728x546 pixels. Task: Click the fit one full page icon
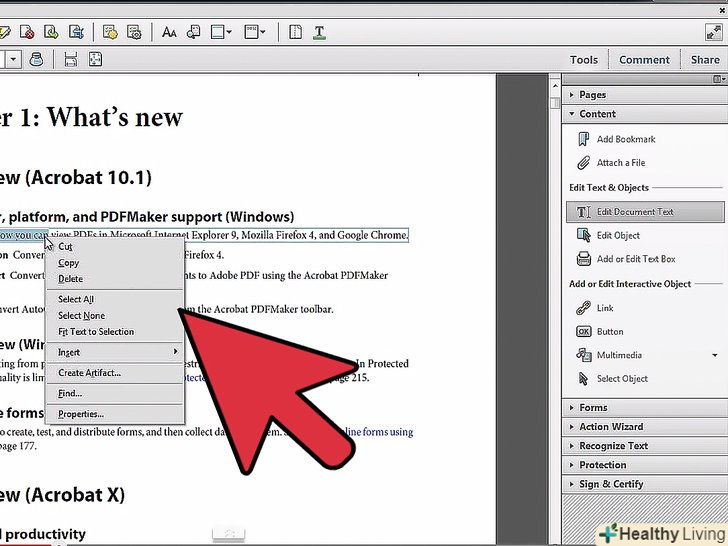[95, 59]
